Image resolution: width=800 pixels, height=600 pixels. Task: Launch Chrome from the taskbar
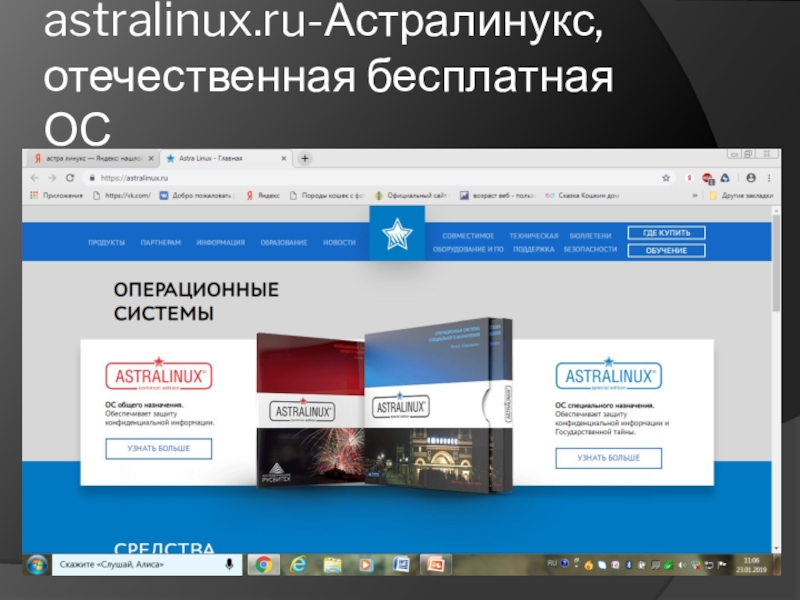263,565
